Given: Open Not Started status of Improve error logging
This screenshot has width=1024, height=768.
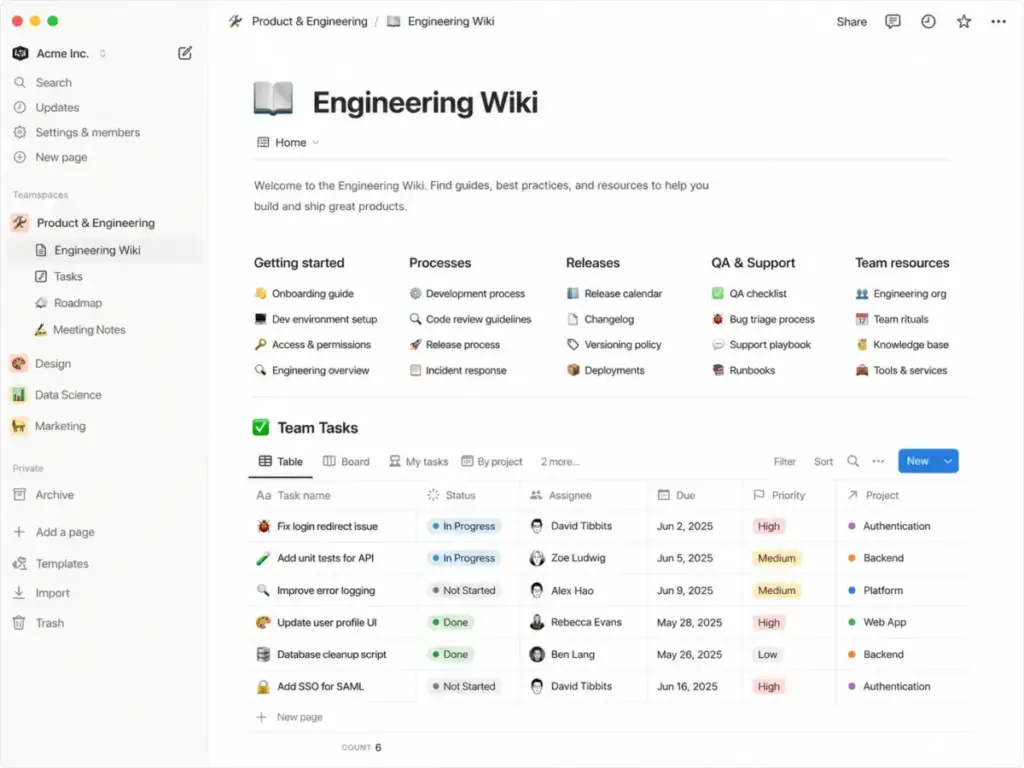Looking at the screenshot, I should [464, 590].
